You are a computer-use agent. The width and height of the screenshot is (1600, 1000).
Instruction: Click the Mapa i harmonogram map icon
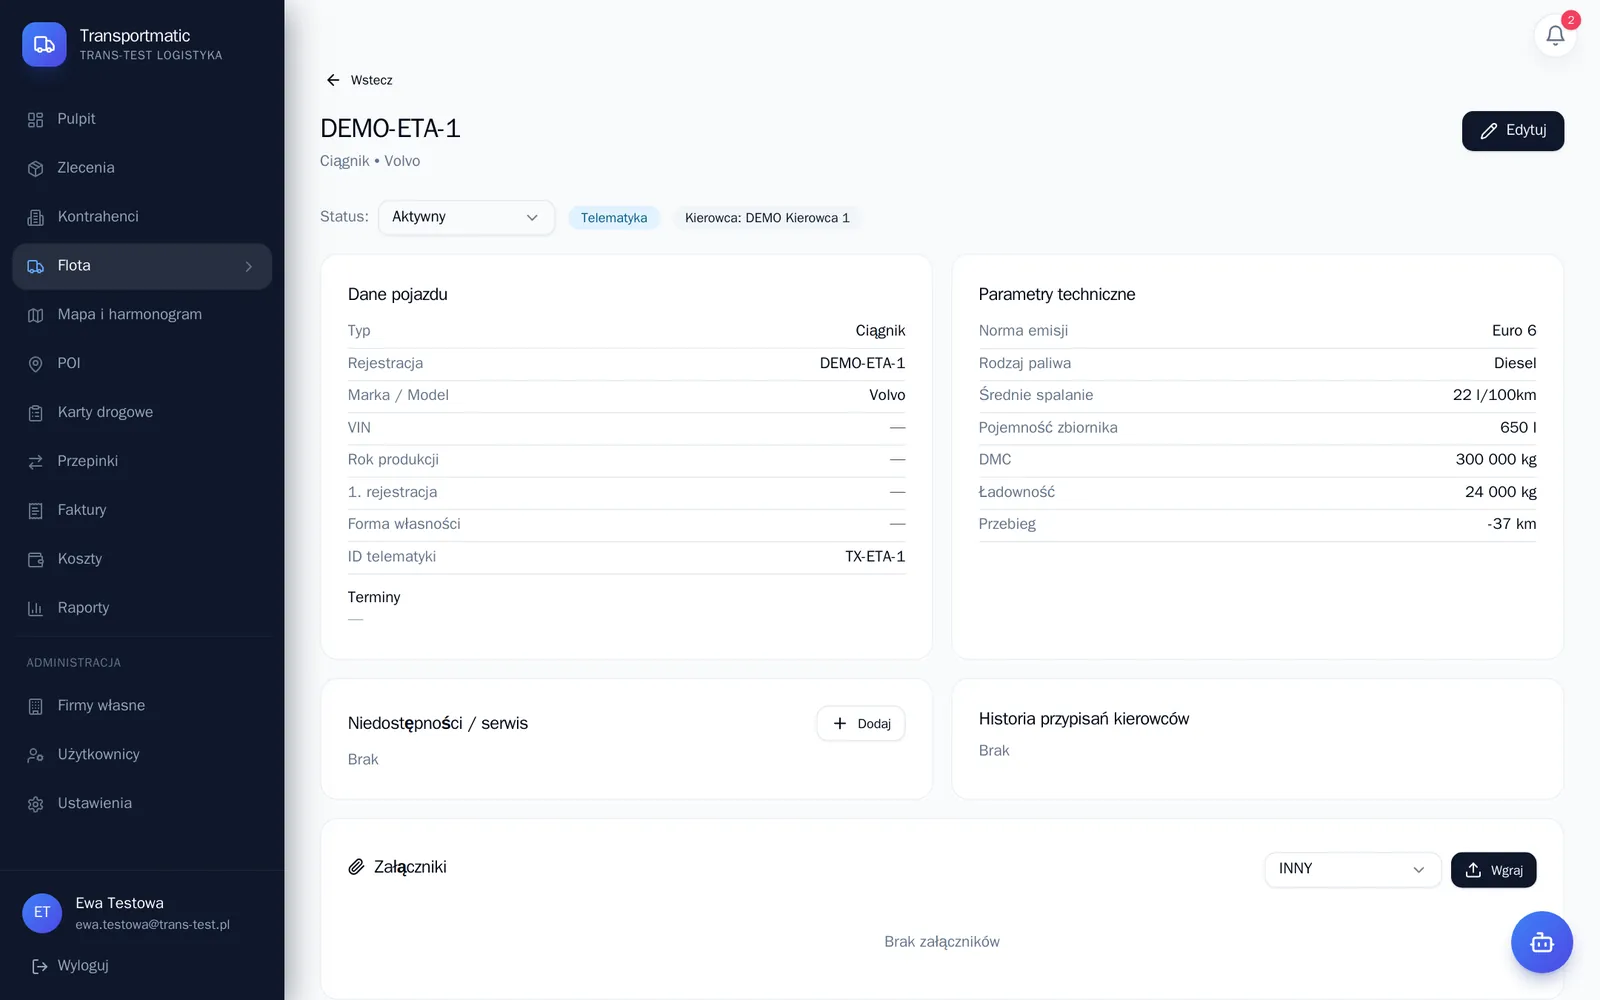pyautogui.click(x=36, y=315)
